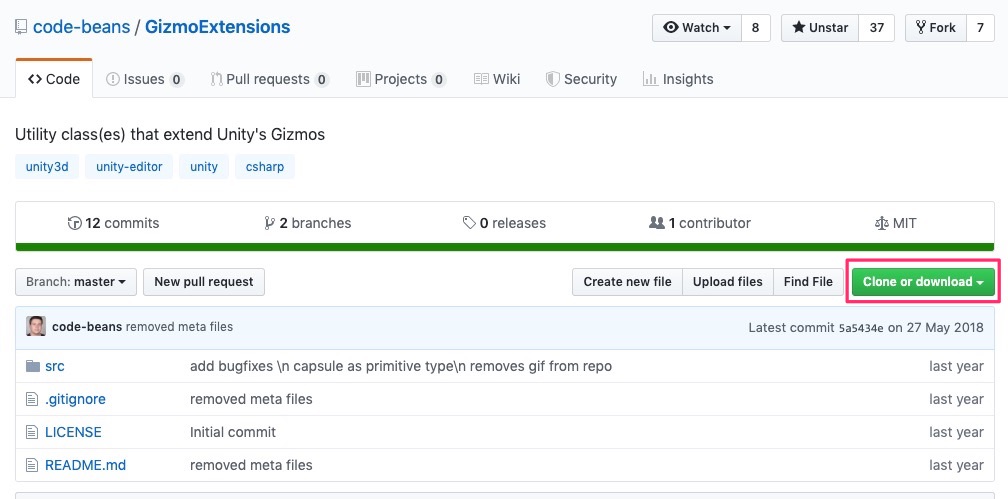The image size is (1008, 499).
Task: Open README.md's 'removed meta files' commit
Action: (x=251, y=465)
